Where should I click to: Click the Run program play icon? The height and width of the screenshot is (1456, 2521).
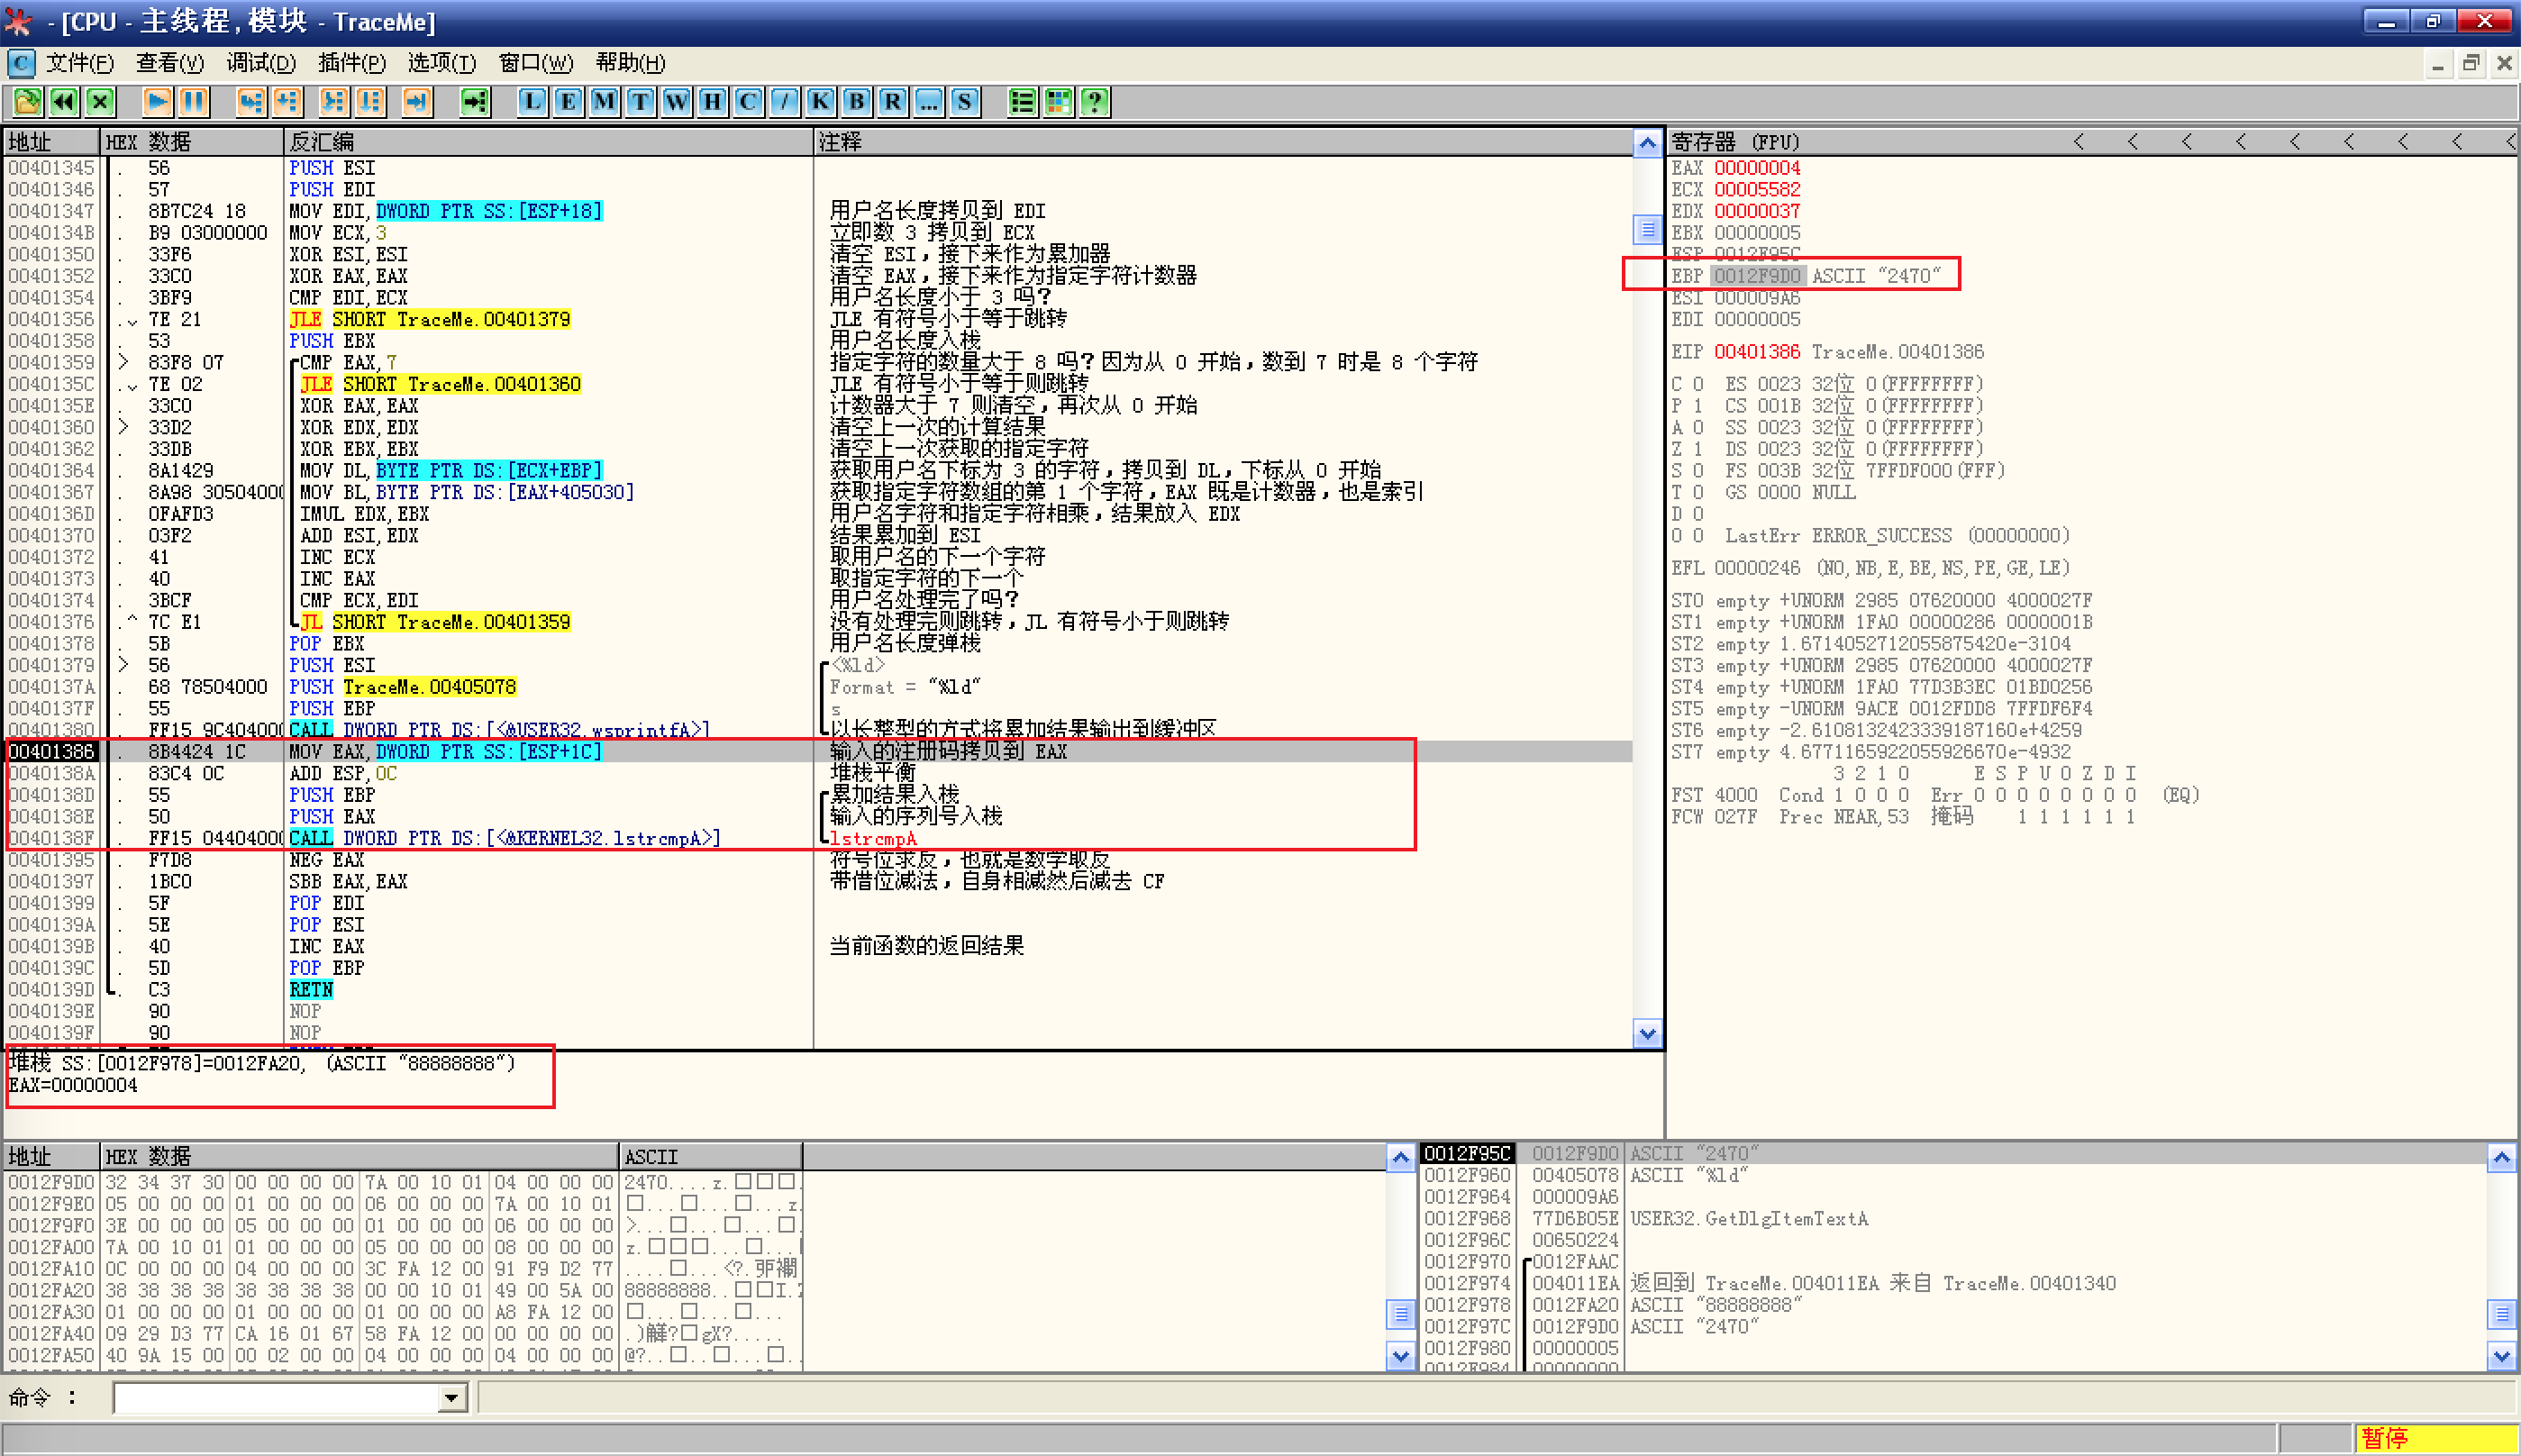coord(157,101)
